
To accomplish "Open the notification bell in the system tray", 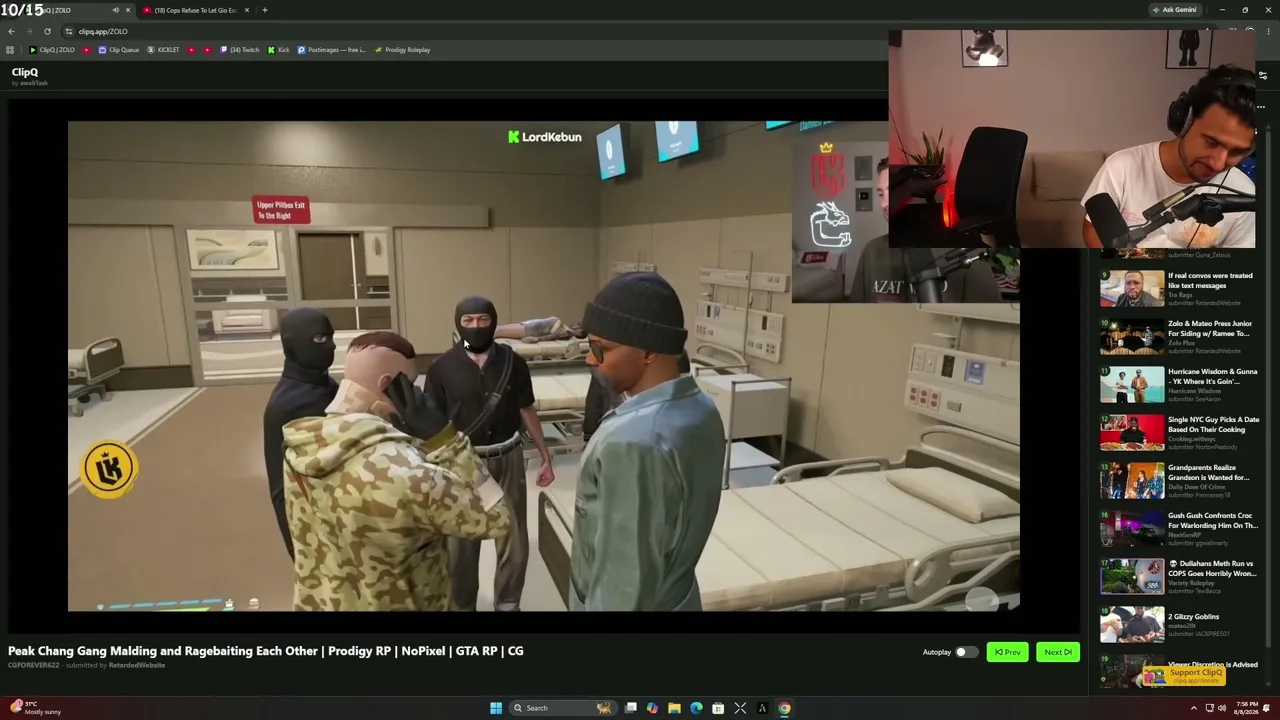I will (1267, 708).
